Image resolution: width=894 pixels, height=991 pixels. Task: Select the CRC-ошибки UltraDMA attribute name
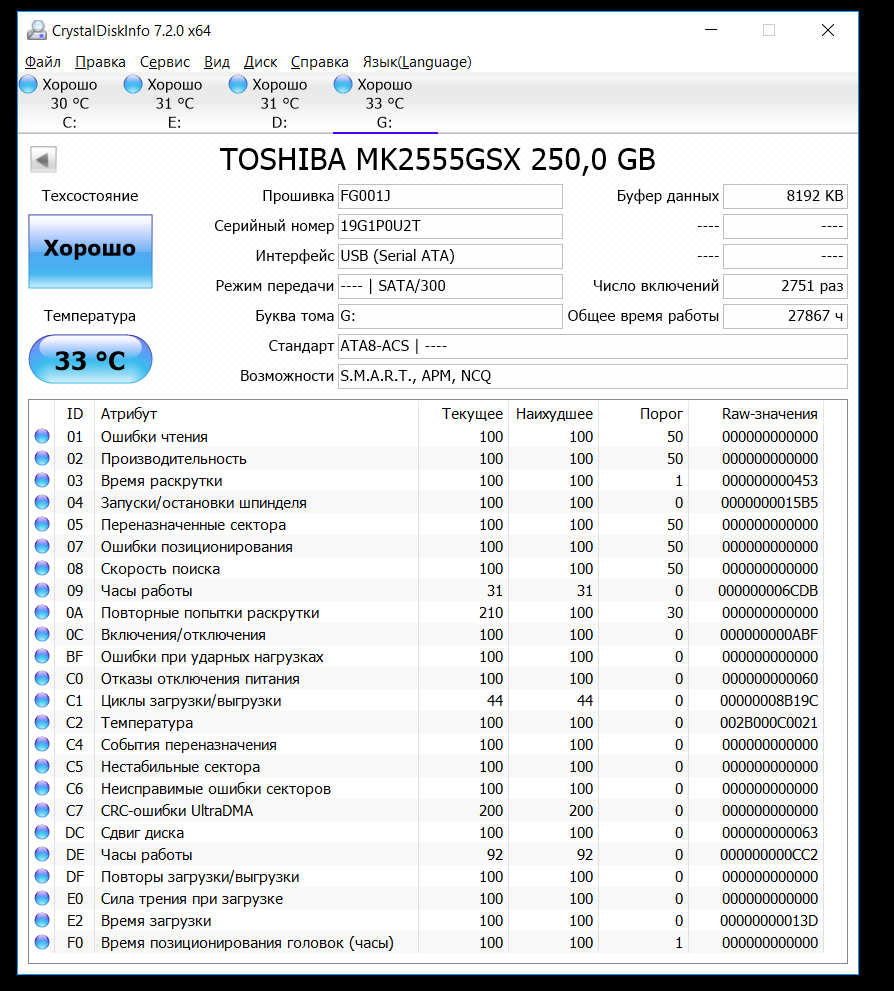click(x=177, y=810)
